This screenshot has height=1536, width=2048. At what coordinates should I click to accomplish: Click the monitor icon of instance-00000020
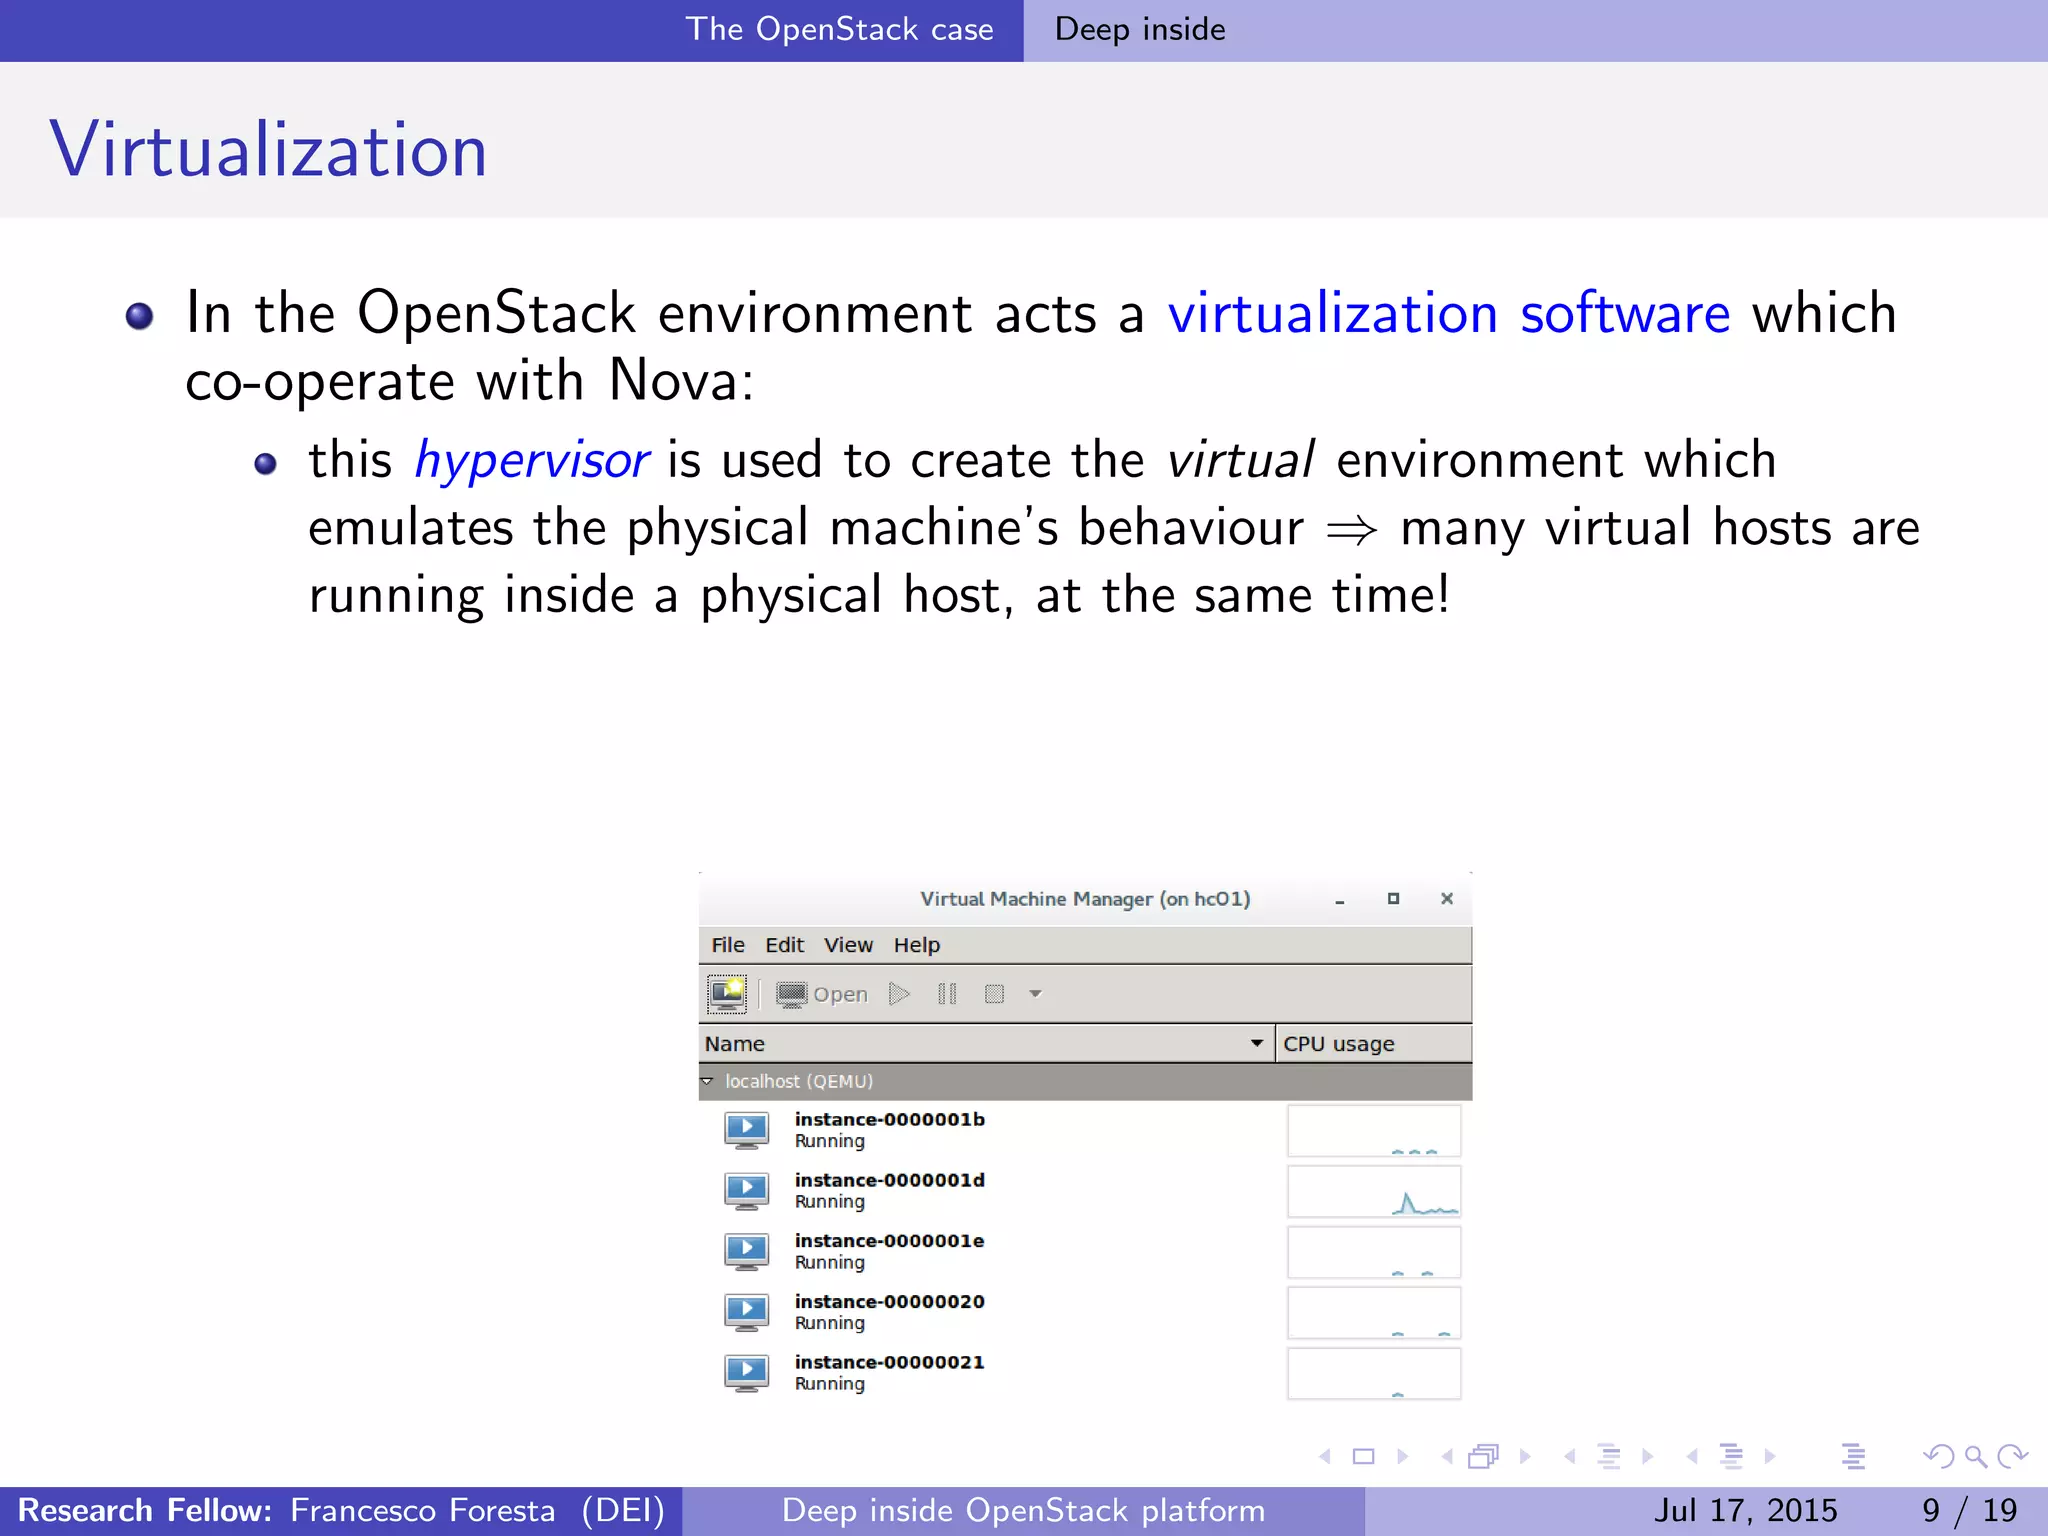click(747, 1312)
